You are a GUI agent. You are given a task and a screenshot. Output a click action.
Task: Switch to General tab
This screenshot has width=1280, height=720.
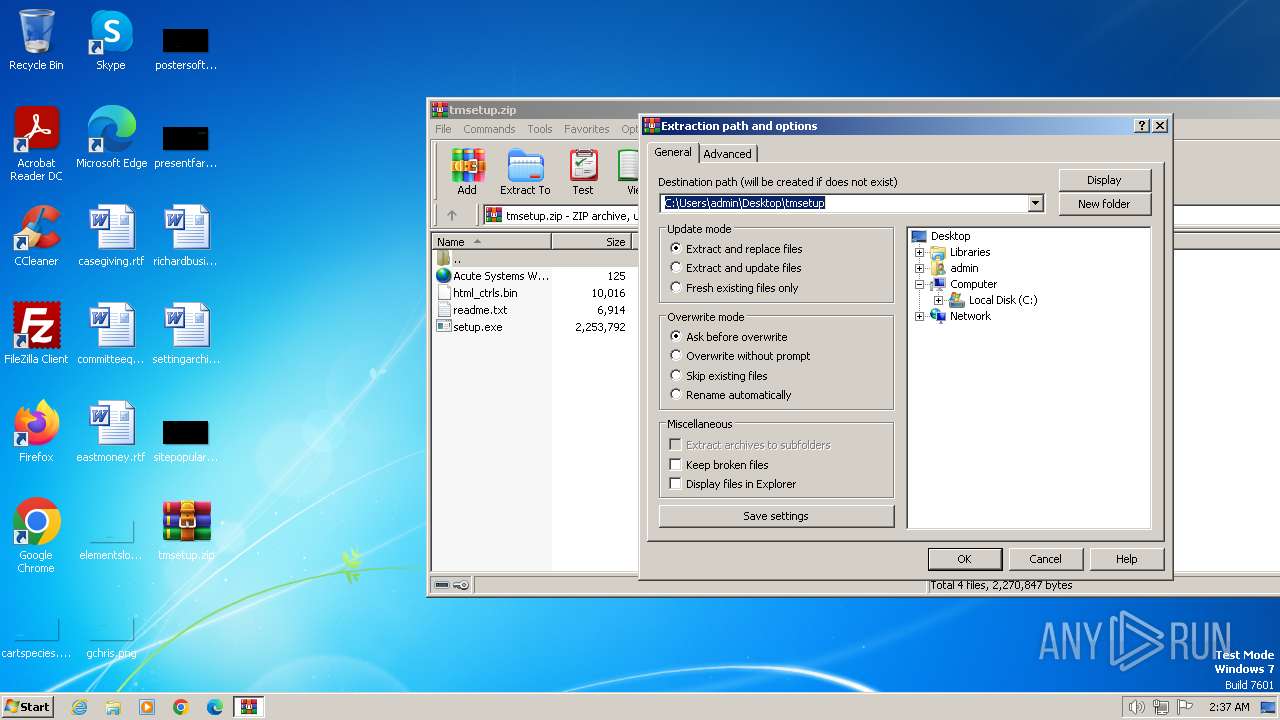point(673,152)
